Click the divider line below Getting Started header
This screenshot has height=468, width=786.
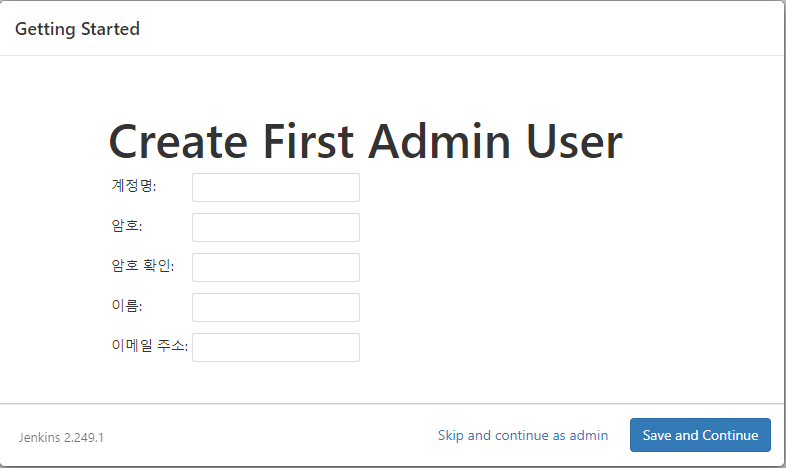click(392, 55)
